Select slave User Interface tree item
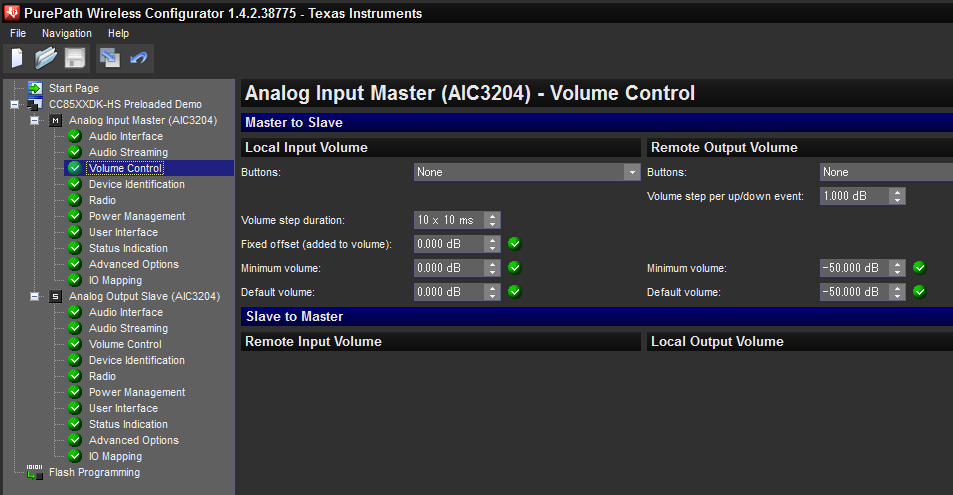The height and width of the screenshot is (495, 953). tap(123, 408)
